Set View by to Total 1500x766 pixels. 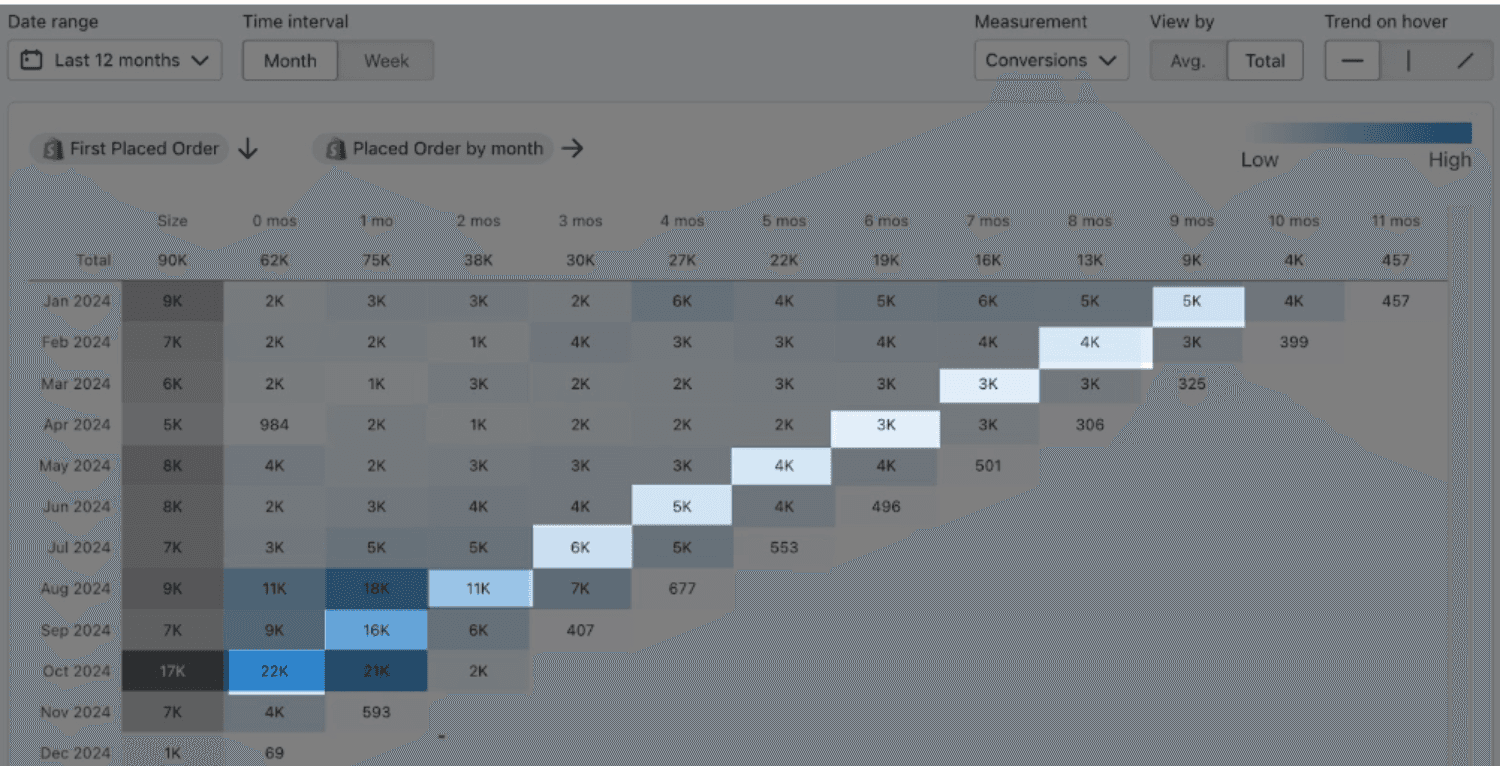click(x=1265, y=61)
